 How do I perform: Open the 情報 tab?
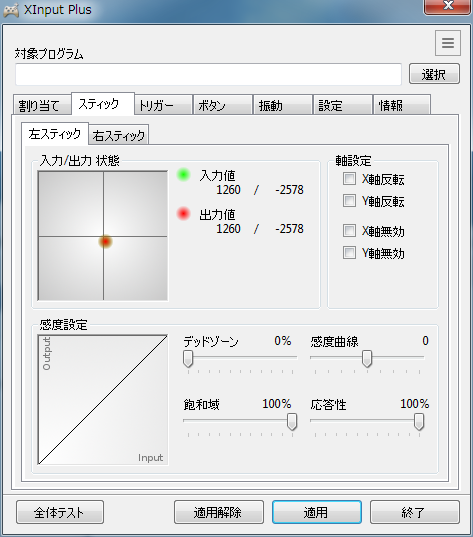pyautogui.click(x=402, y=105)
